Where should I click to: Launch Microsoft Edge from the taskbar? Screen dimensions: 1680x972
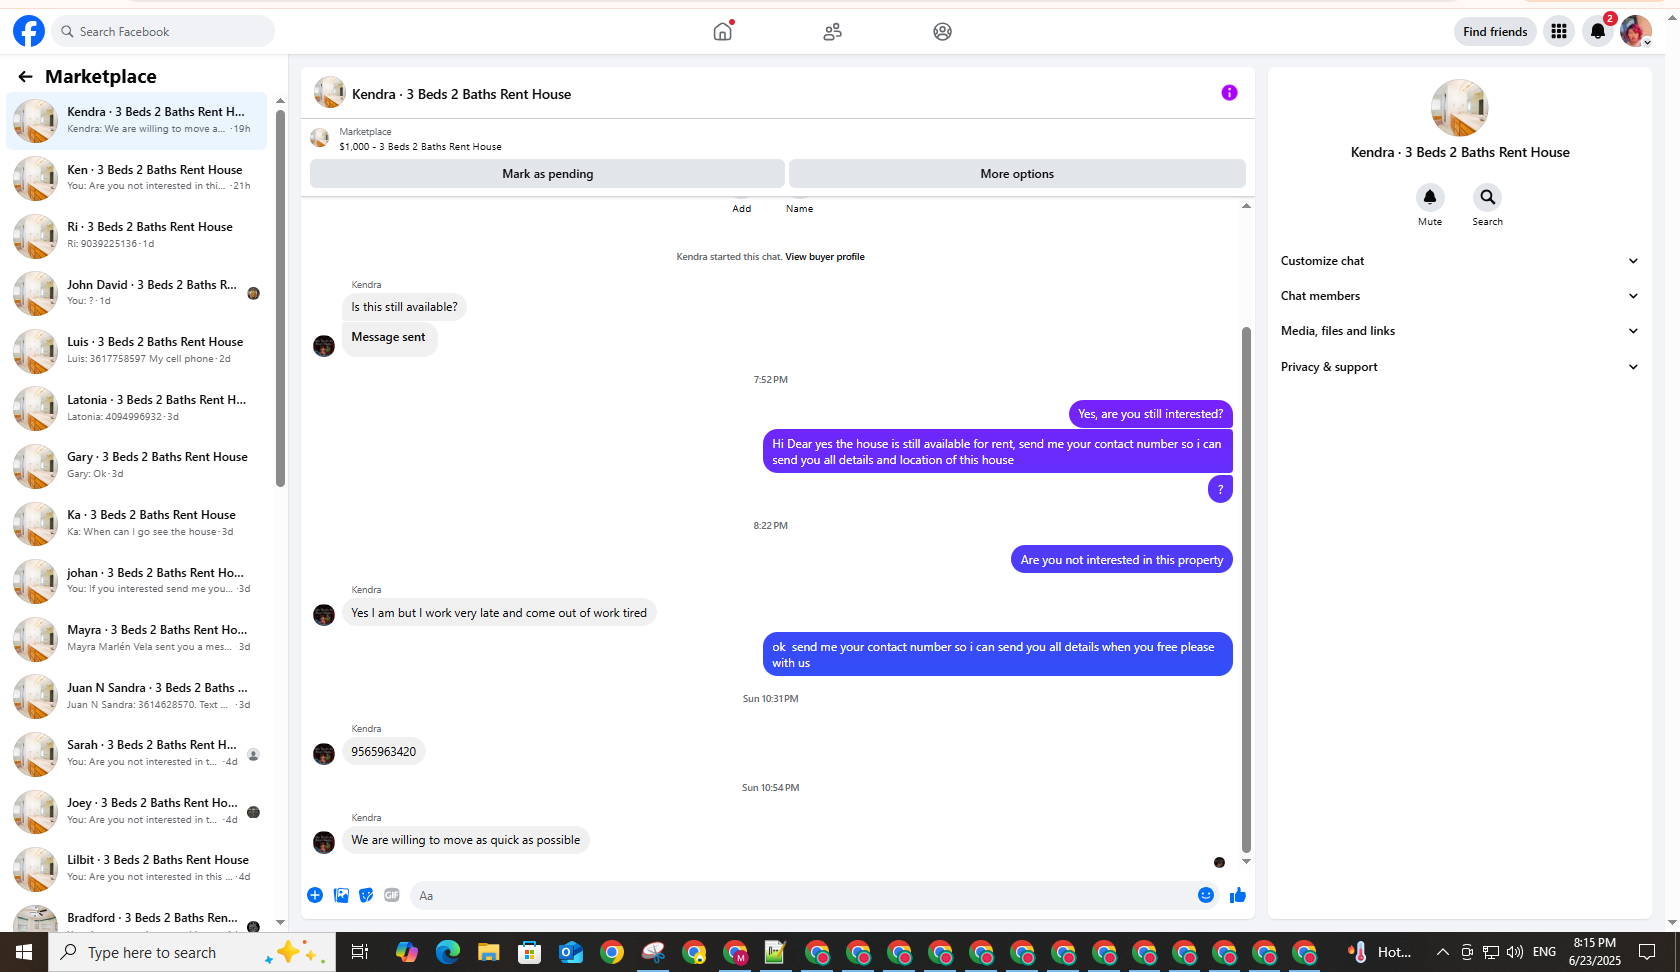(447, 952)
